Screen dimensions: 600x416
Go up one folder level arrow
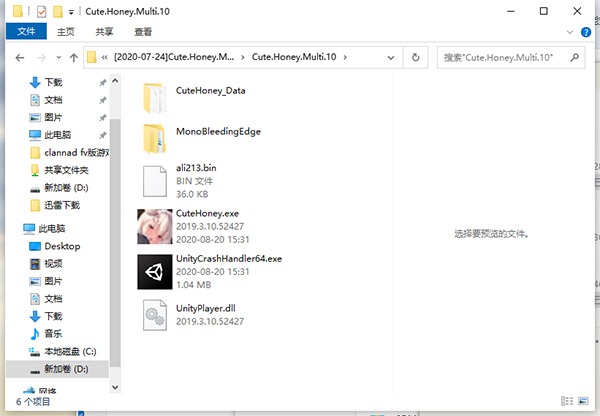click(73, 58)
